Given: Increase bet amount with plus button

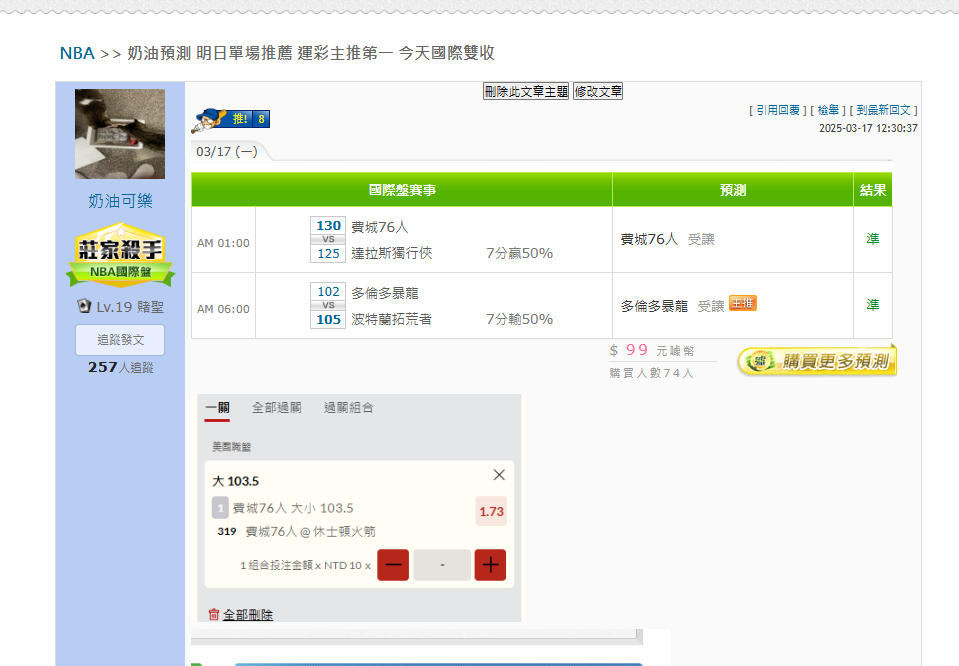Looking at the screenshot, I should click(491, 564).
